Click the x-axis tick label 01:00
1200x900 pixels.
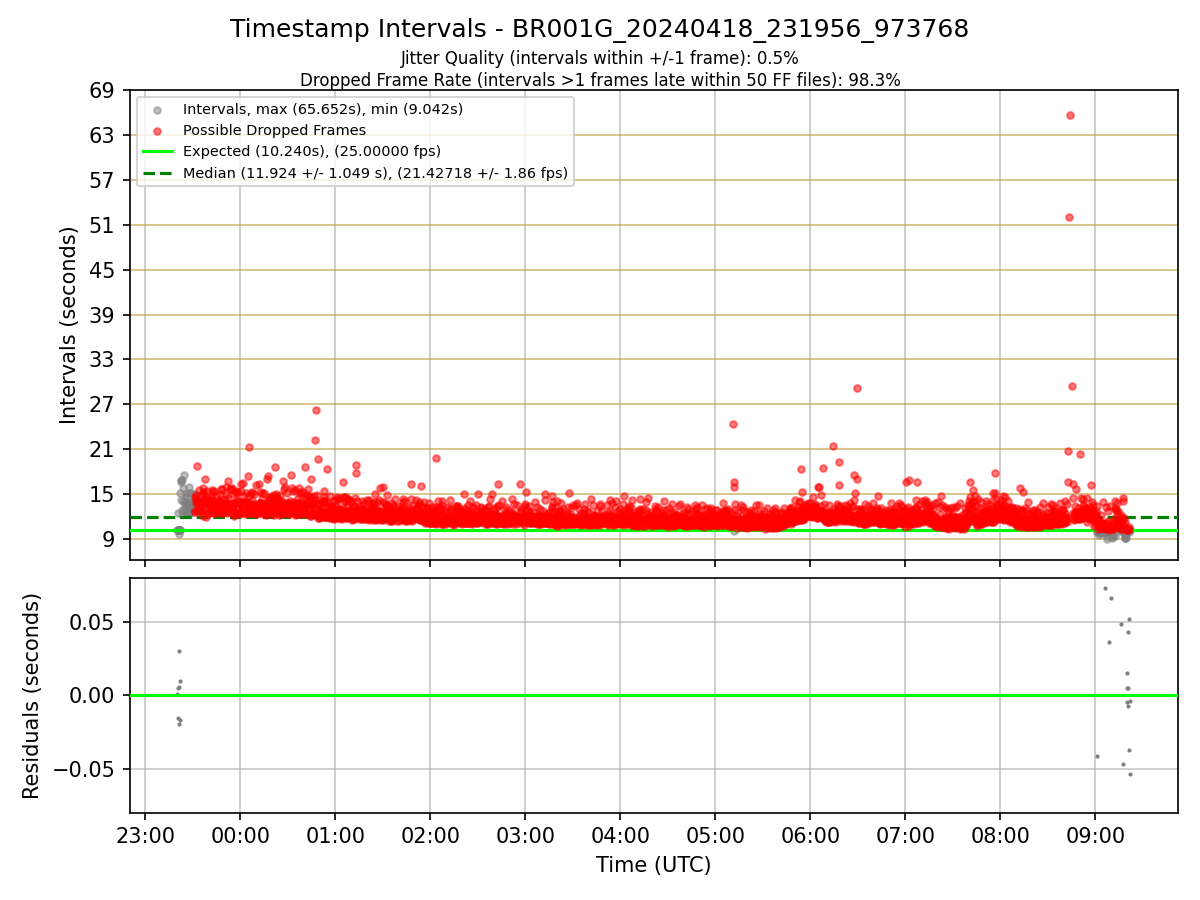tap(335, 836)
